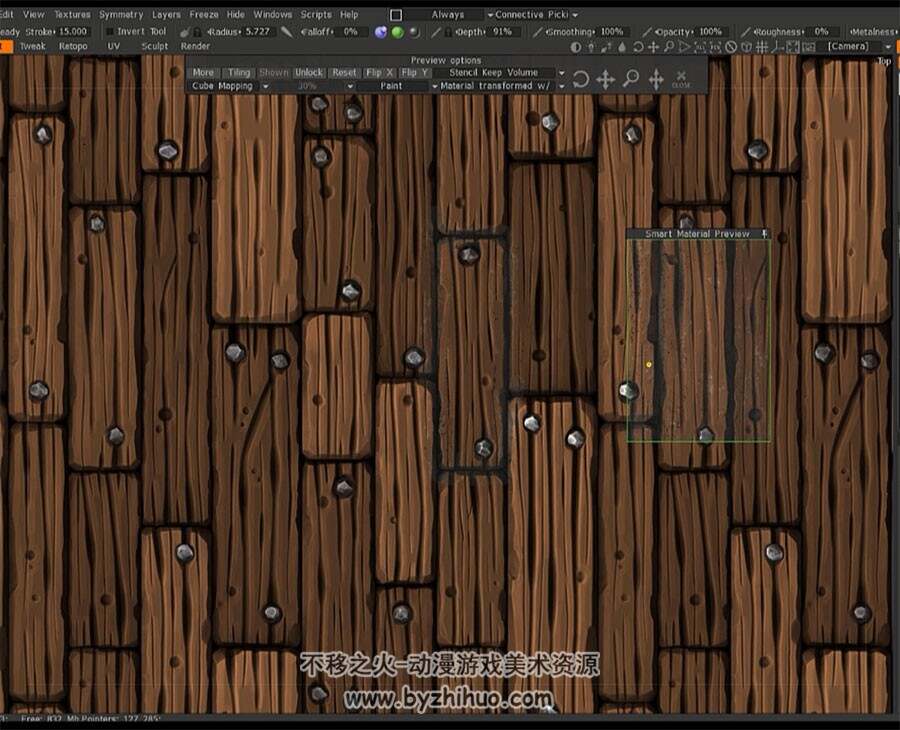This screenshot has width=900, height=730.
Task: Select the zoom magnifier icon in the navigation bar
Action: (x=669, y=47)
